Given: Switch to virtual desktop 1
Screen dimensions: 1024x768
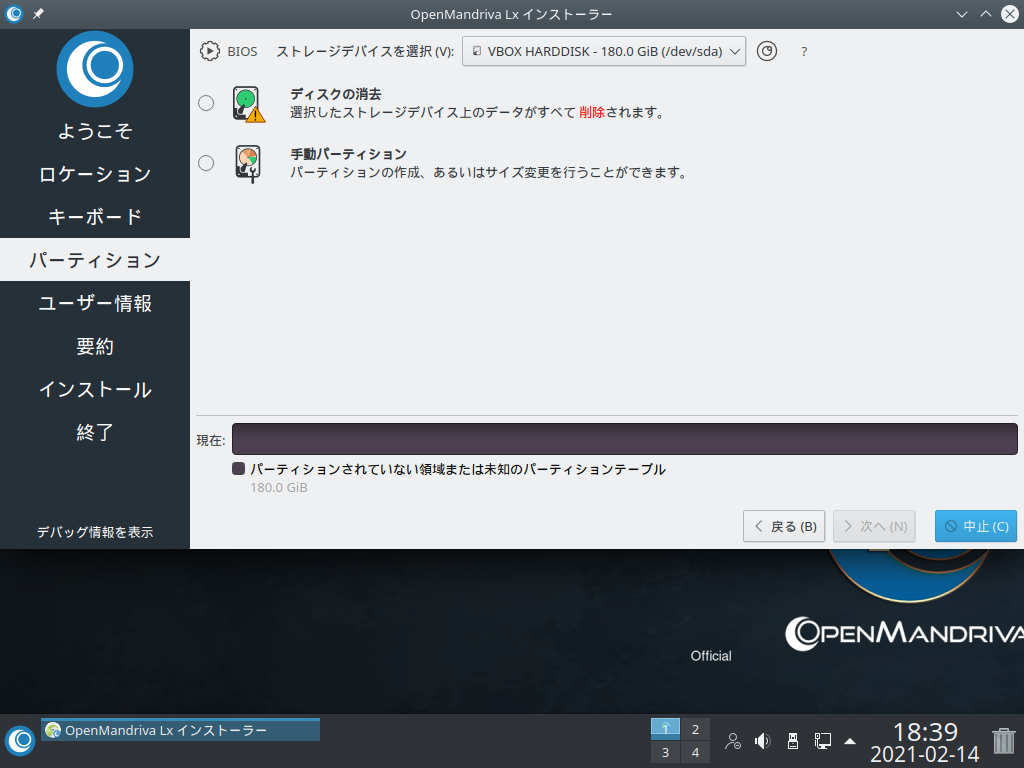Looking at the screenshot, I should pos(665,729).
